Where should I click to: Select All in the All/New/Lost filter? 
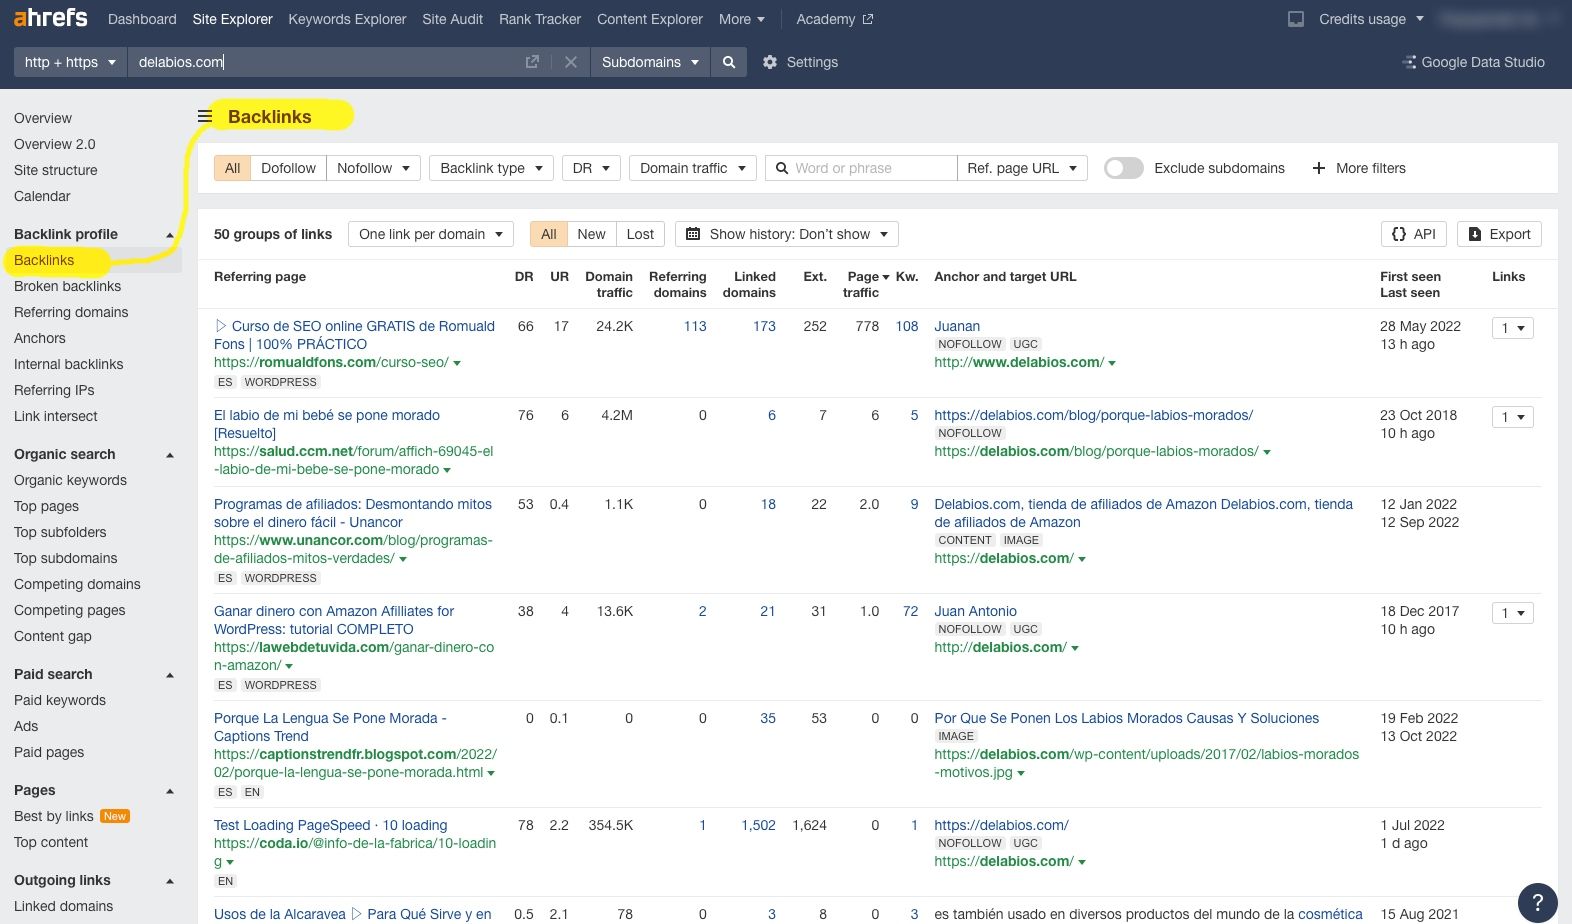[x=548, y=234]
